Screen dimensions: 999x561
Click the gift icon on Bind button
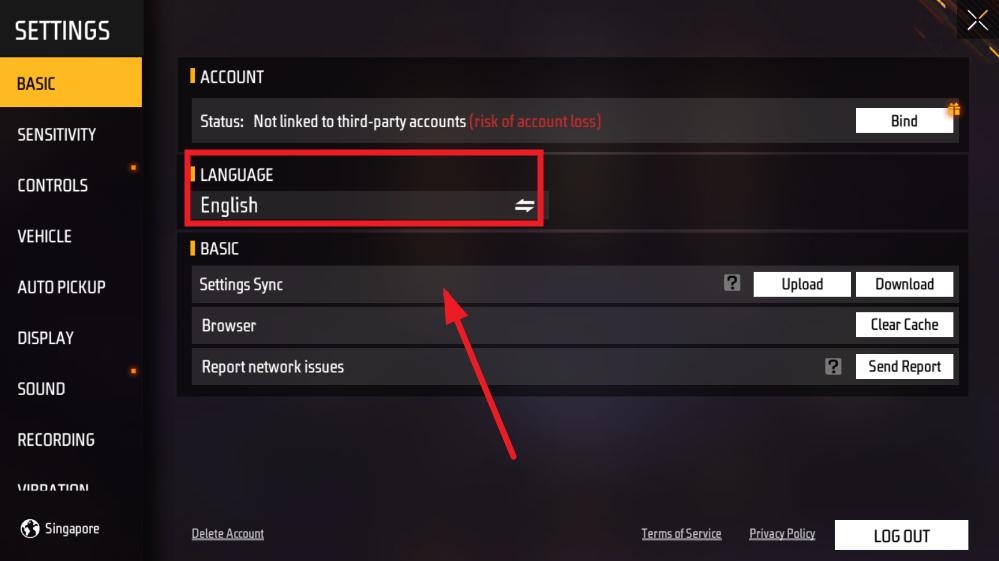(954, 109)
